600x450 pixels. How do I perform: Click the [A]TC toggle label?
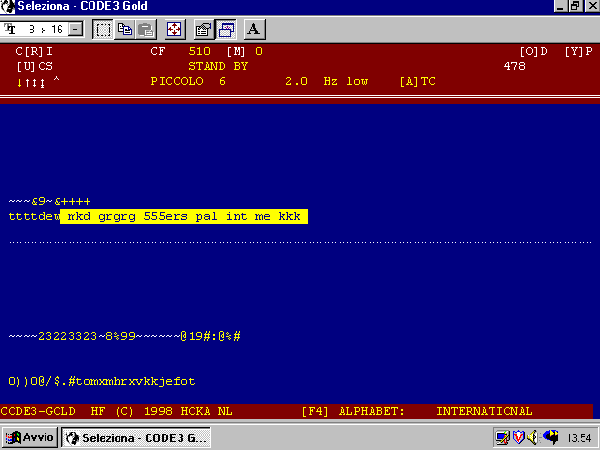[417, 81]
